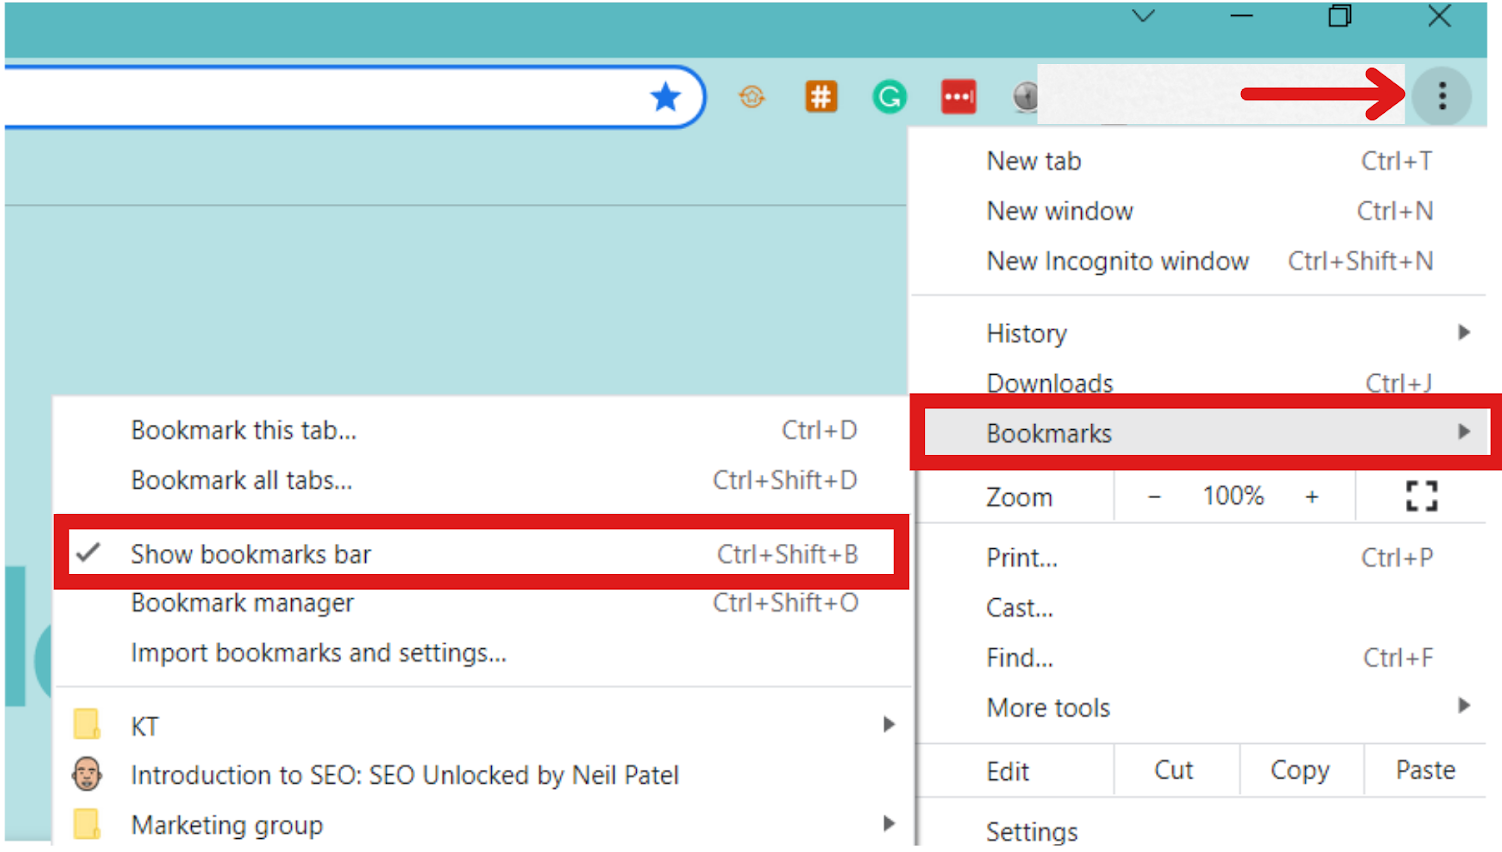
Task: Open Introduction to SEO bookmark
Action: coord(404,775)
